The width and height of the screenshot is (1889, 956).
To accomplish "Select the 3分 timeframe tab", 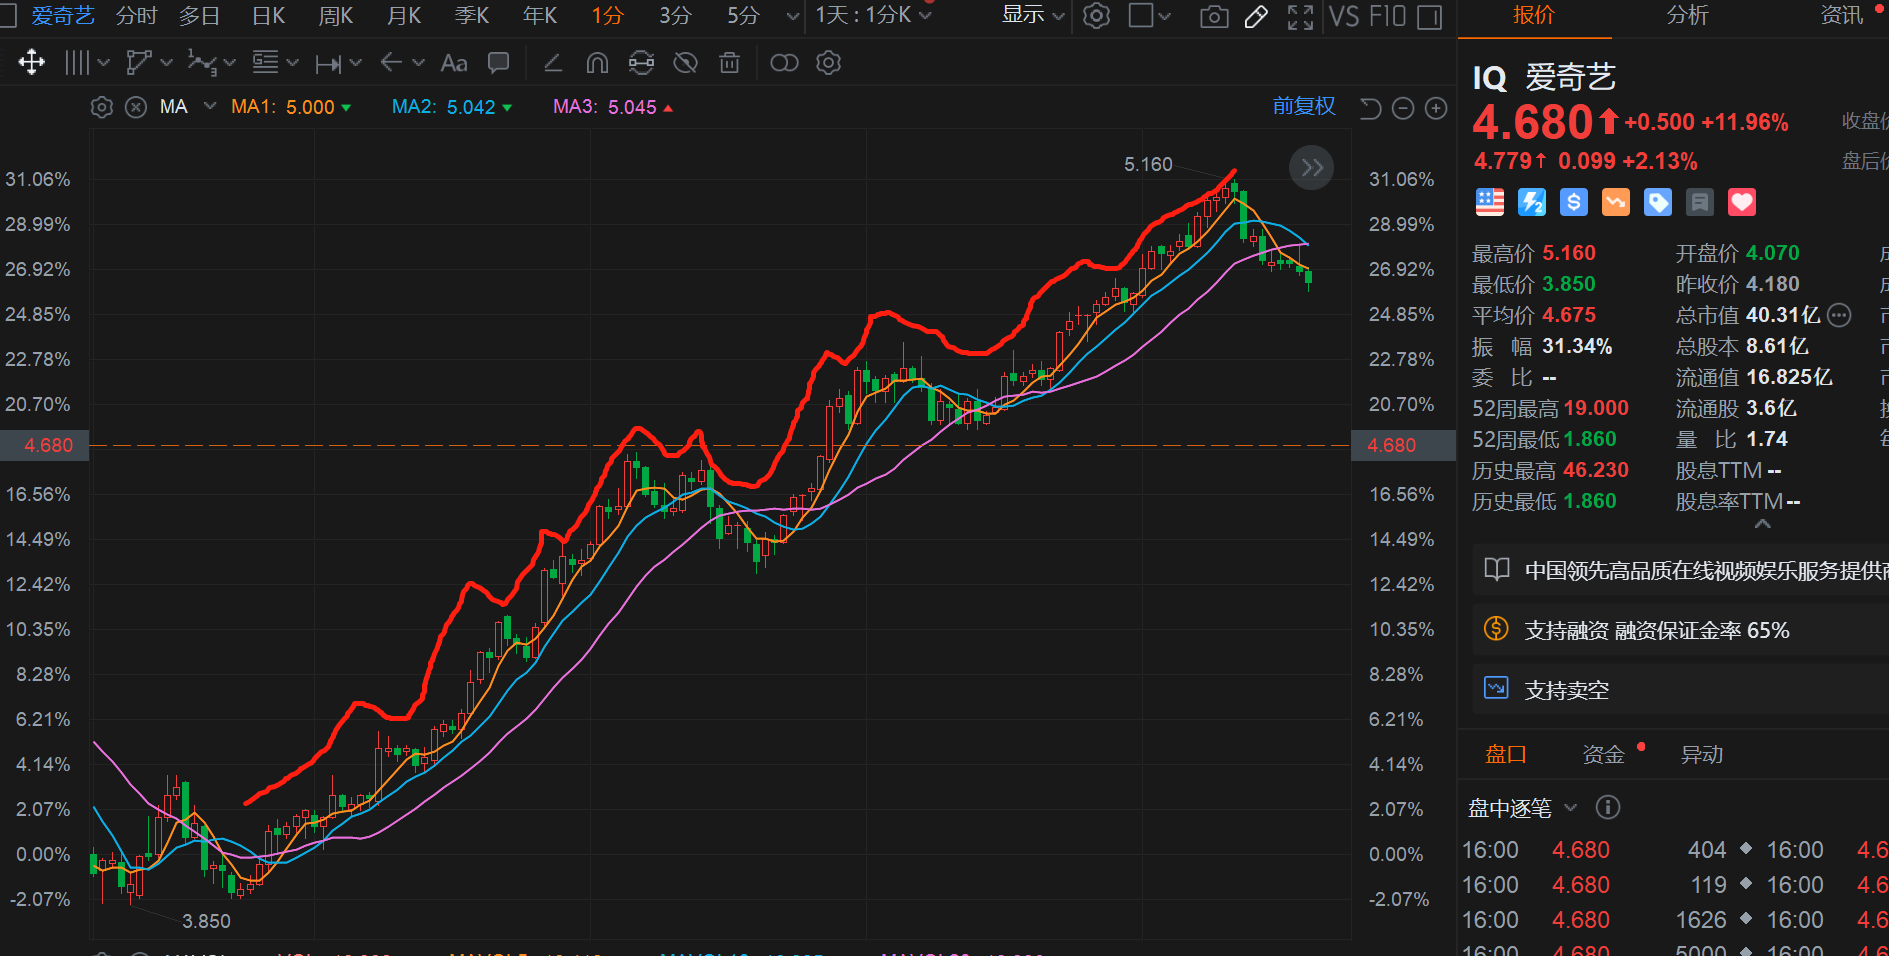I will coord(675,16).
